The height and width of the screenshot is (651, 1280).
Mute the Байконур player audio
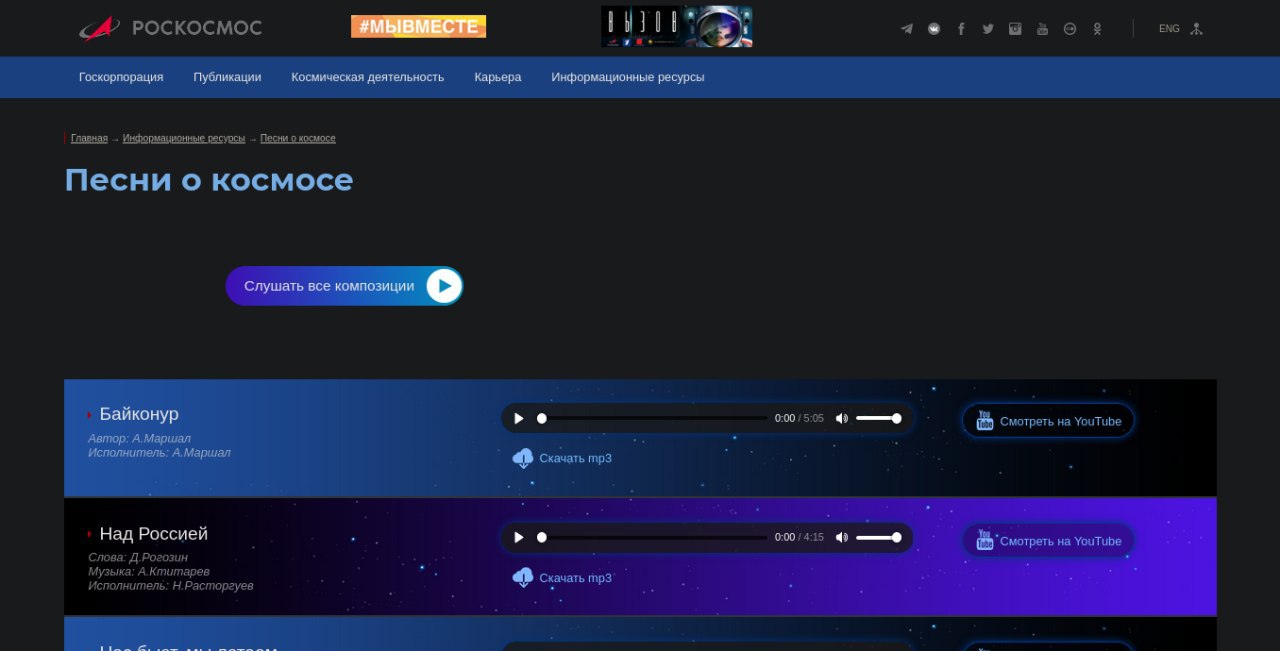(x=842, y=418)
